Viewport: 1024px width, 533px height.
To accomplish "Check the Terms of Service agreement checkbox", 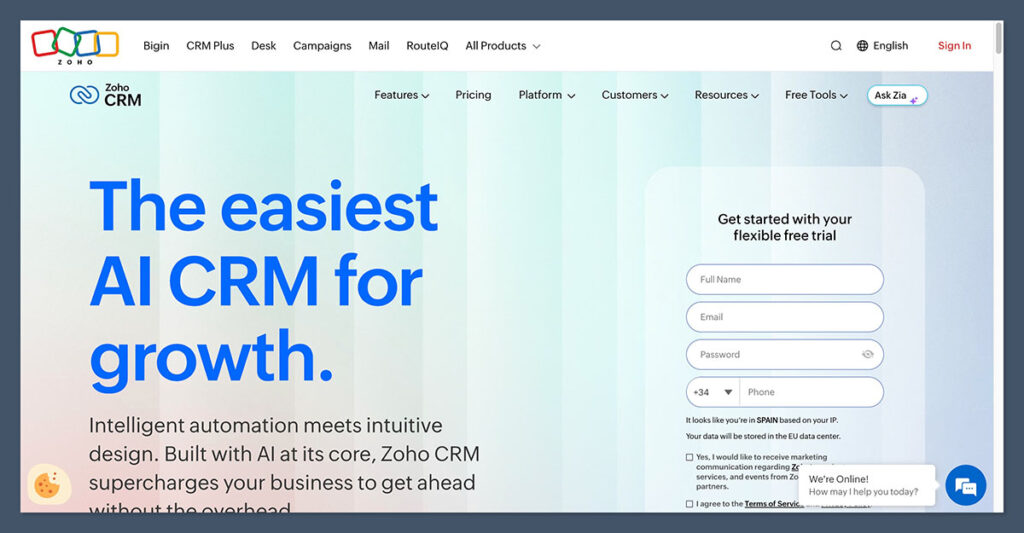I will (689, 504).
